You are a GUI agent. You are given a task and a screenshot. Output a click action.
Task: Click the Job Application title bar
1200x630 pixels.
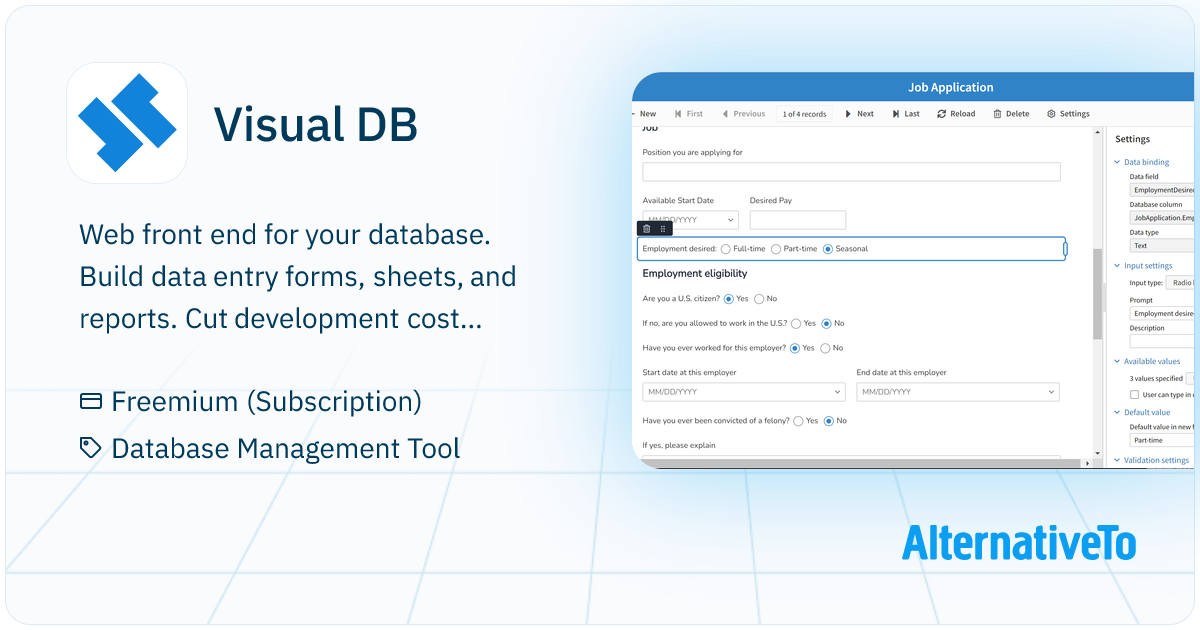click(x=951, y=87)
